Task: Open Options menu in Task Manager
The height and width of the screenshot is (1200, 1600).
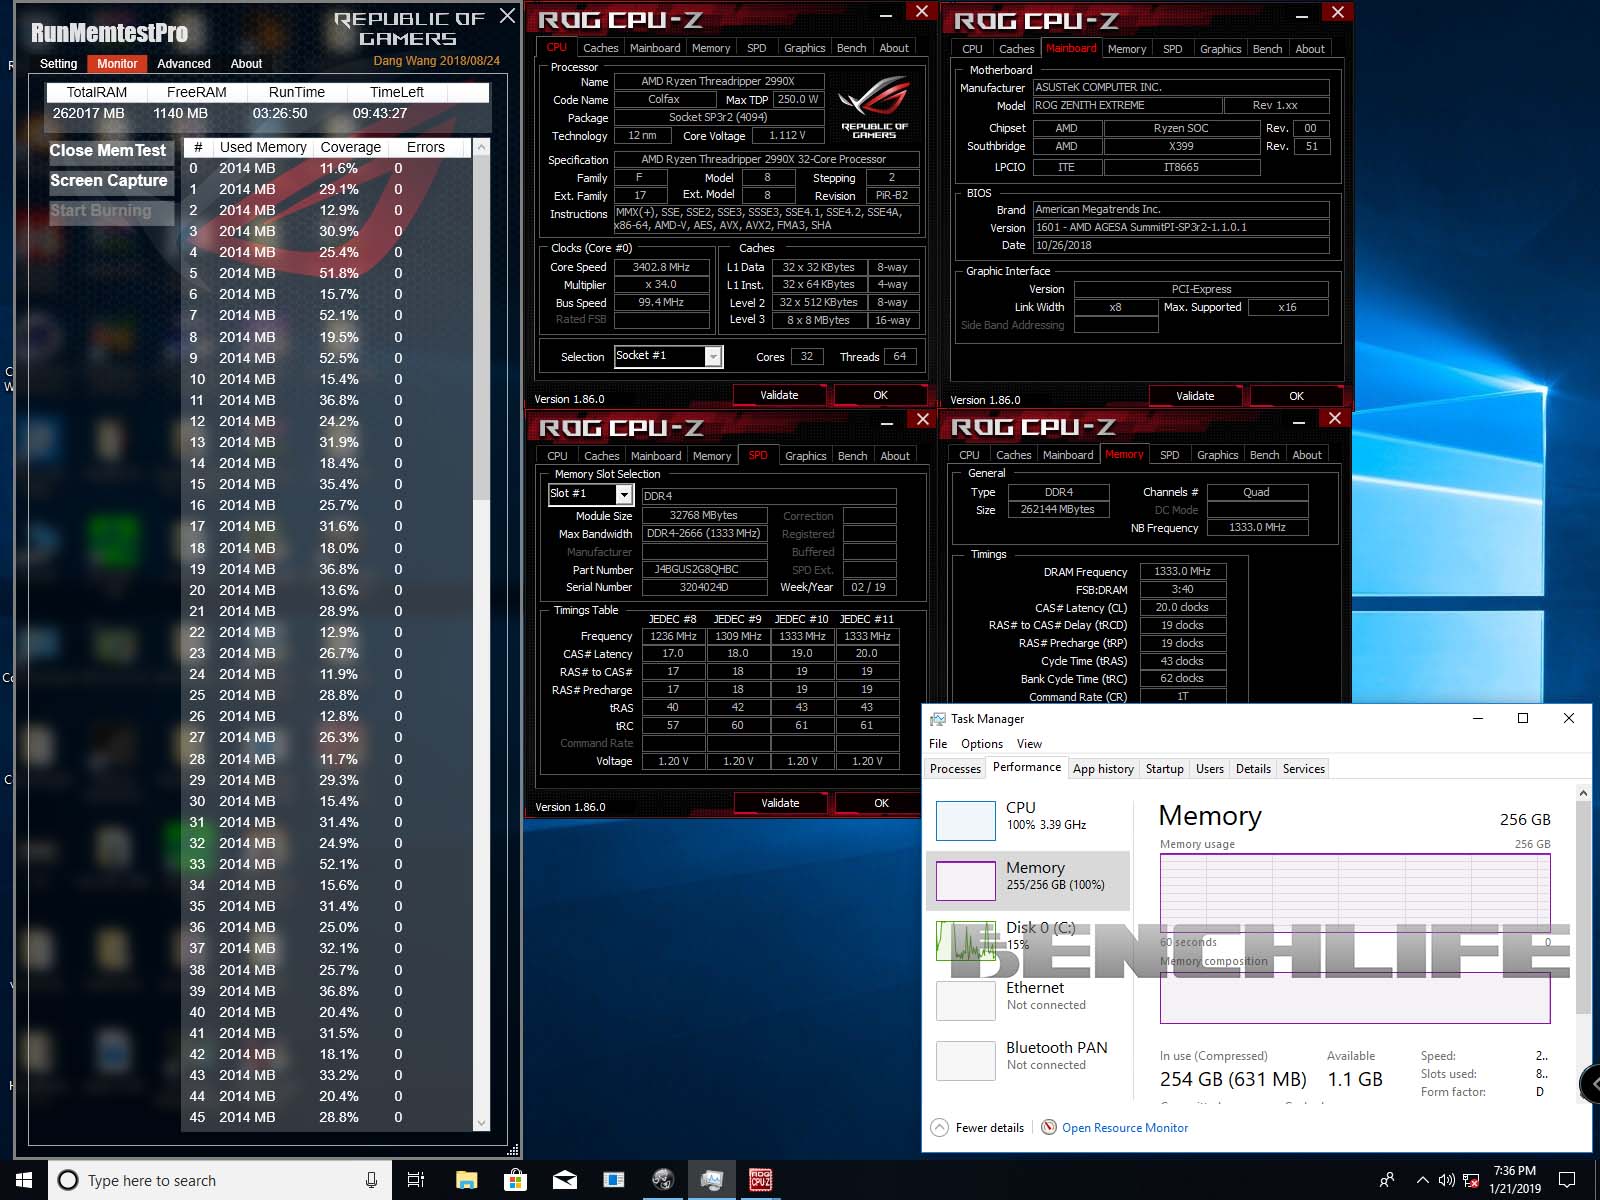Action: (981, 744)
